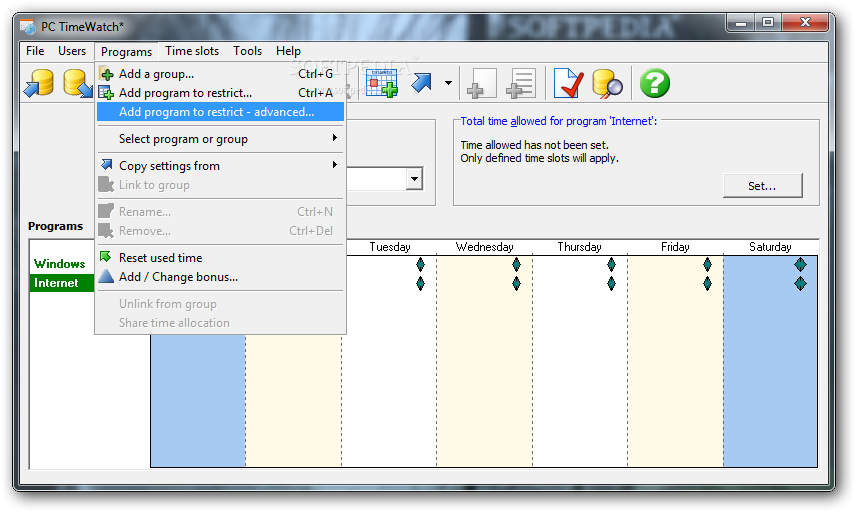Click the calendar add time slot icon
856x512 pixels.
tap(382, 84)
